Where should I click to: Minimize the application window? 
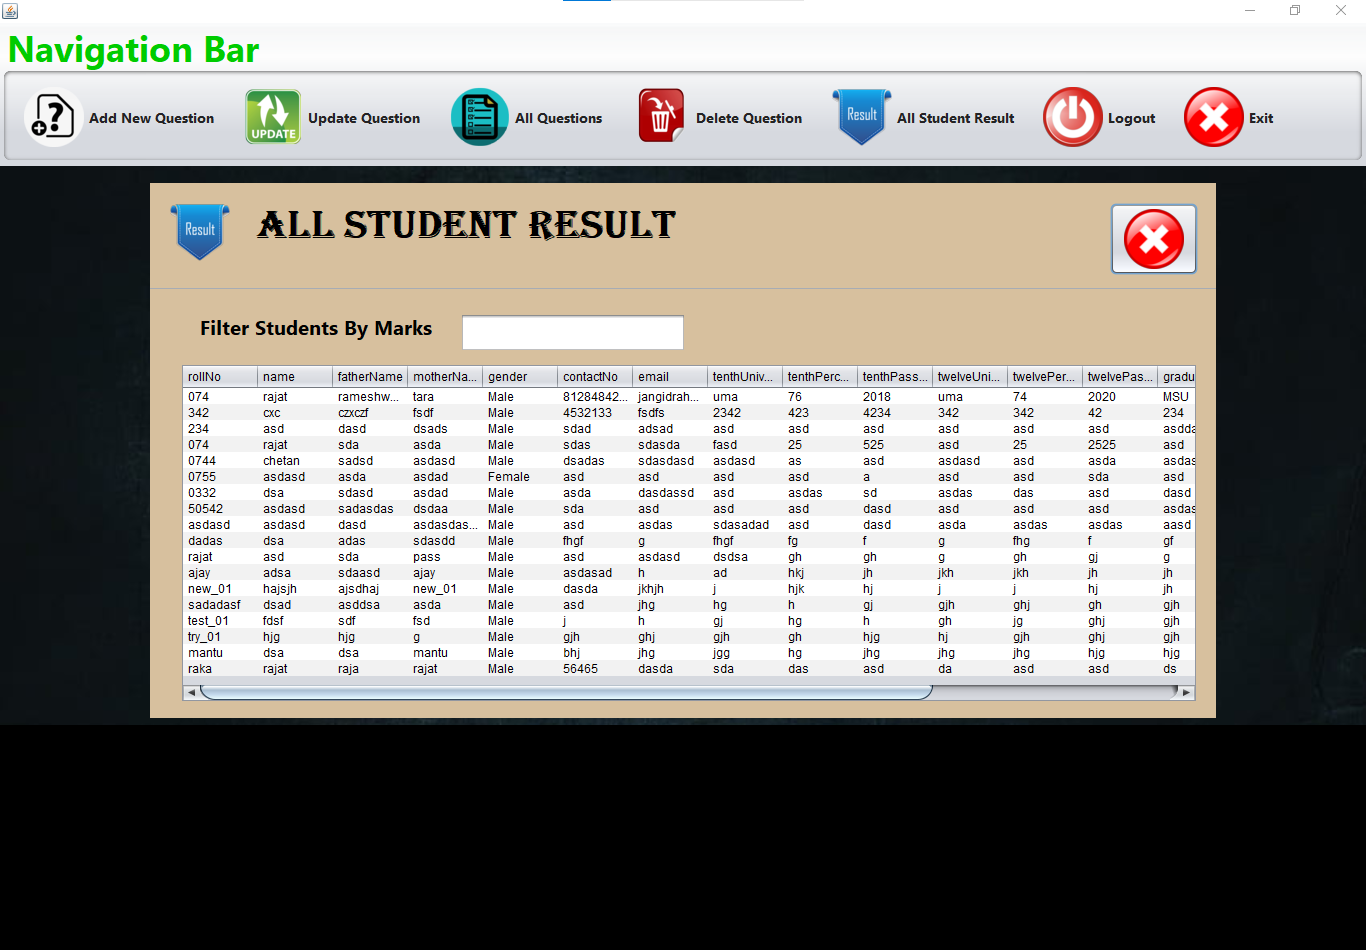point(1250,10)
